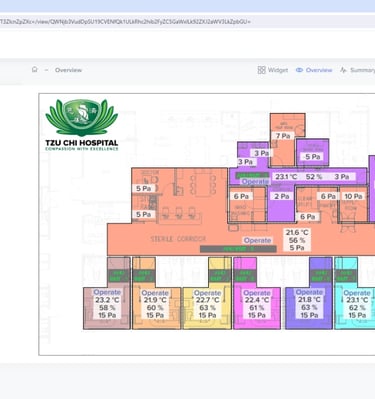The image size is (375, 399).
Task: Switch to the Widget view tab
Action: point(273,70)
